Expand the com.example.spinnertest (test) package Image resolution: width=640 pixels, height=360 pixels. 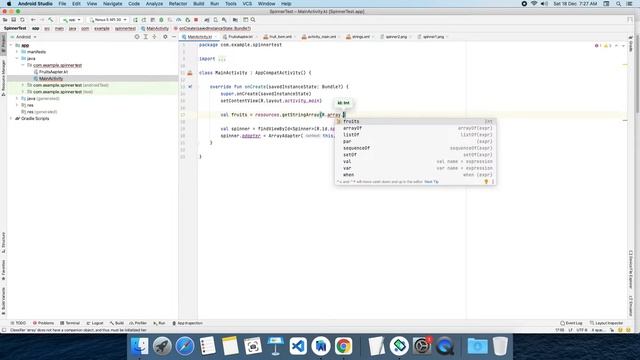23,92
